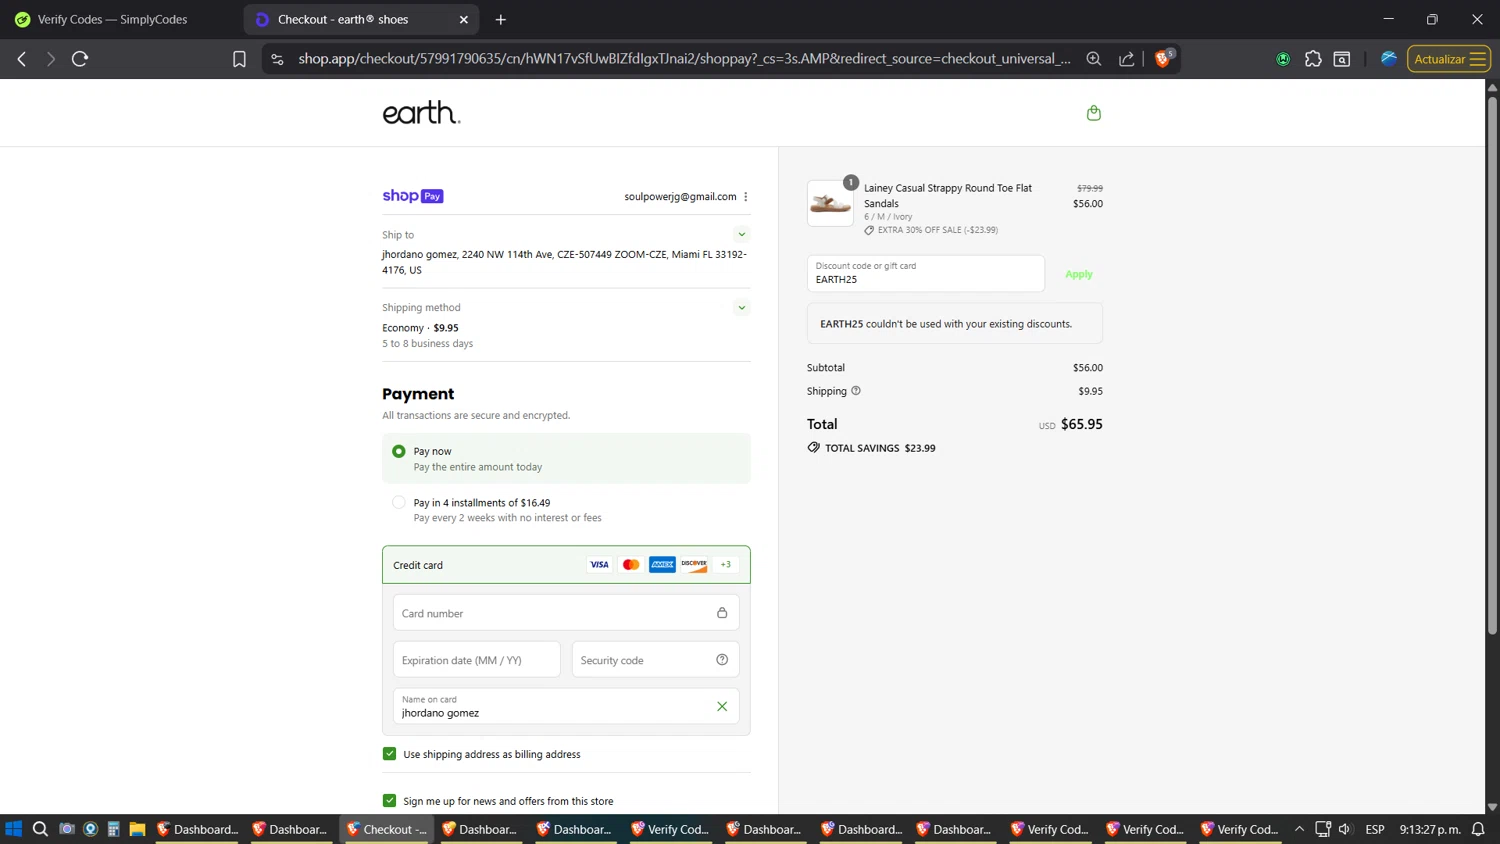The height and width of the screenshot is (844, 1500).
Task: Click the earth. store logo
Action: pos(421,113)
